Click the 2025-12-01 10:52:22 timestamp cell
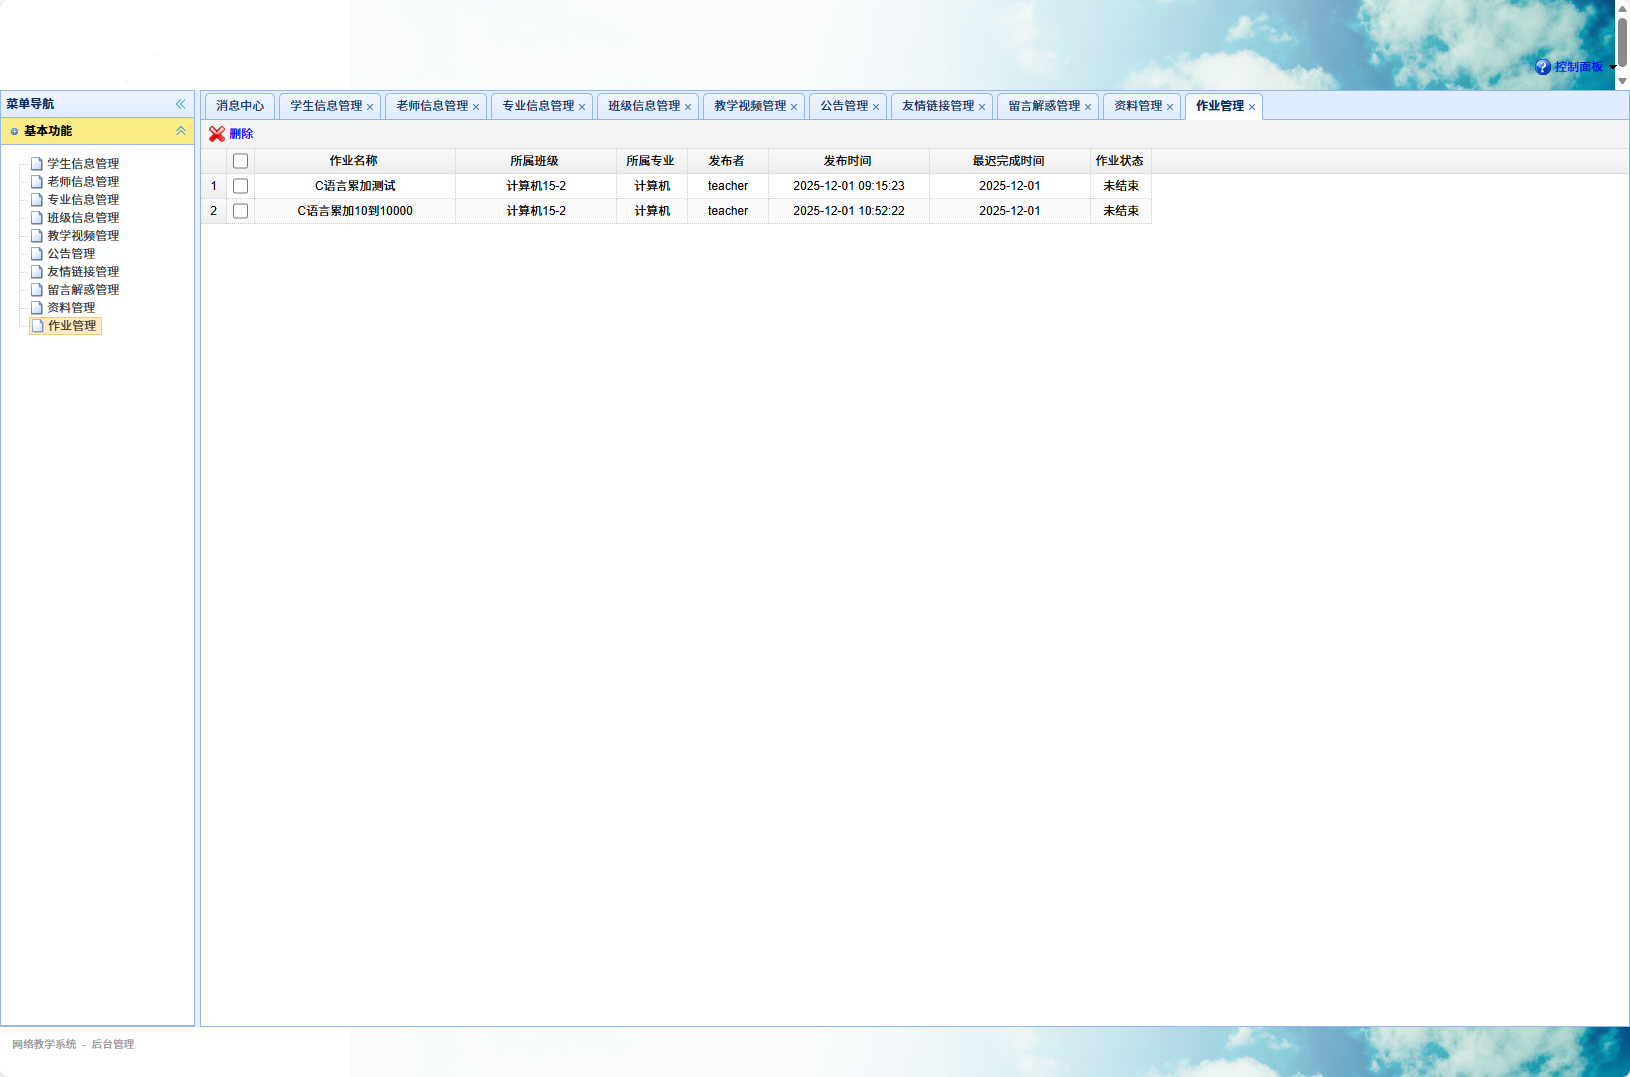The image size is (1630, 1077). [x=849, y=211]
